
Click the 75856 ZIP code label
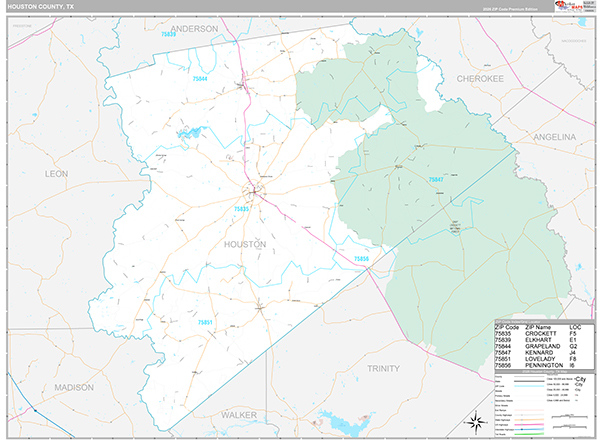tap(360, 258)
